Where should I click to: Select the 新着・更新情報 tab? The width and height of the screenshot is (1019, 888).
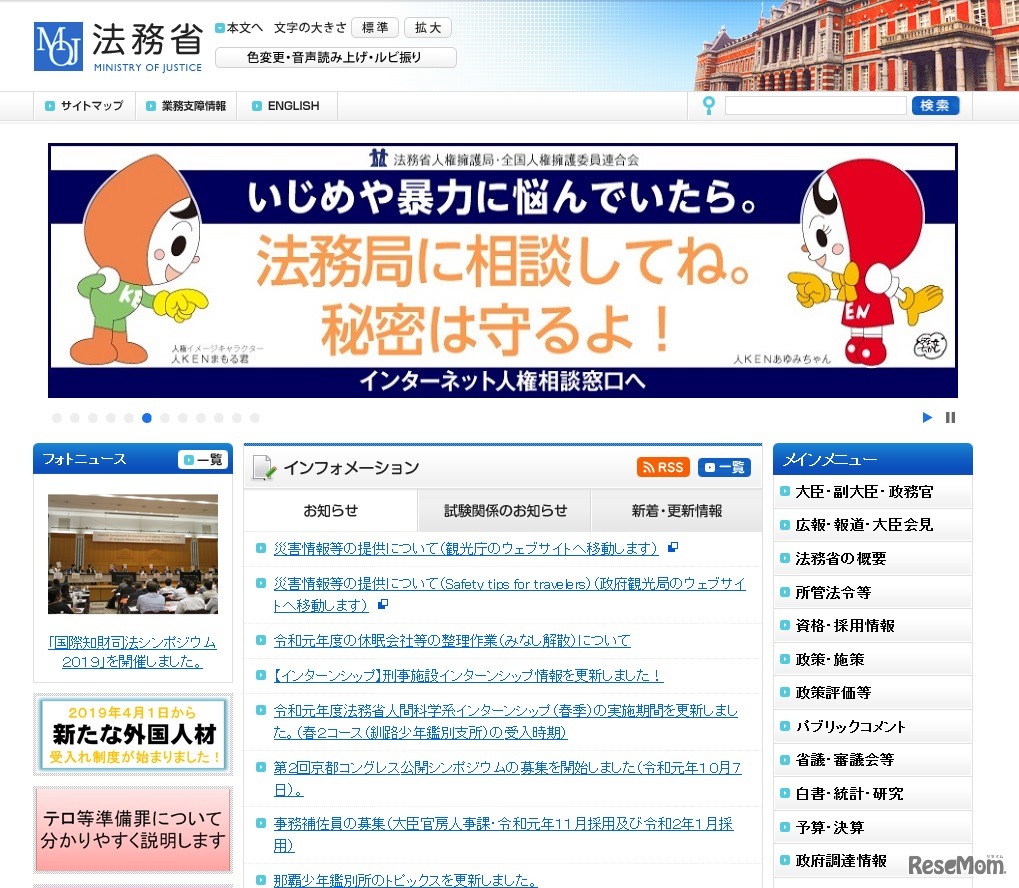tap(677, 510)
